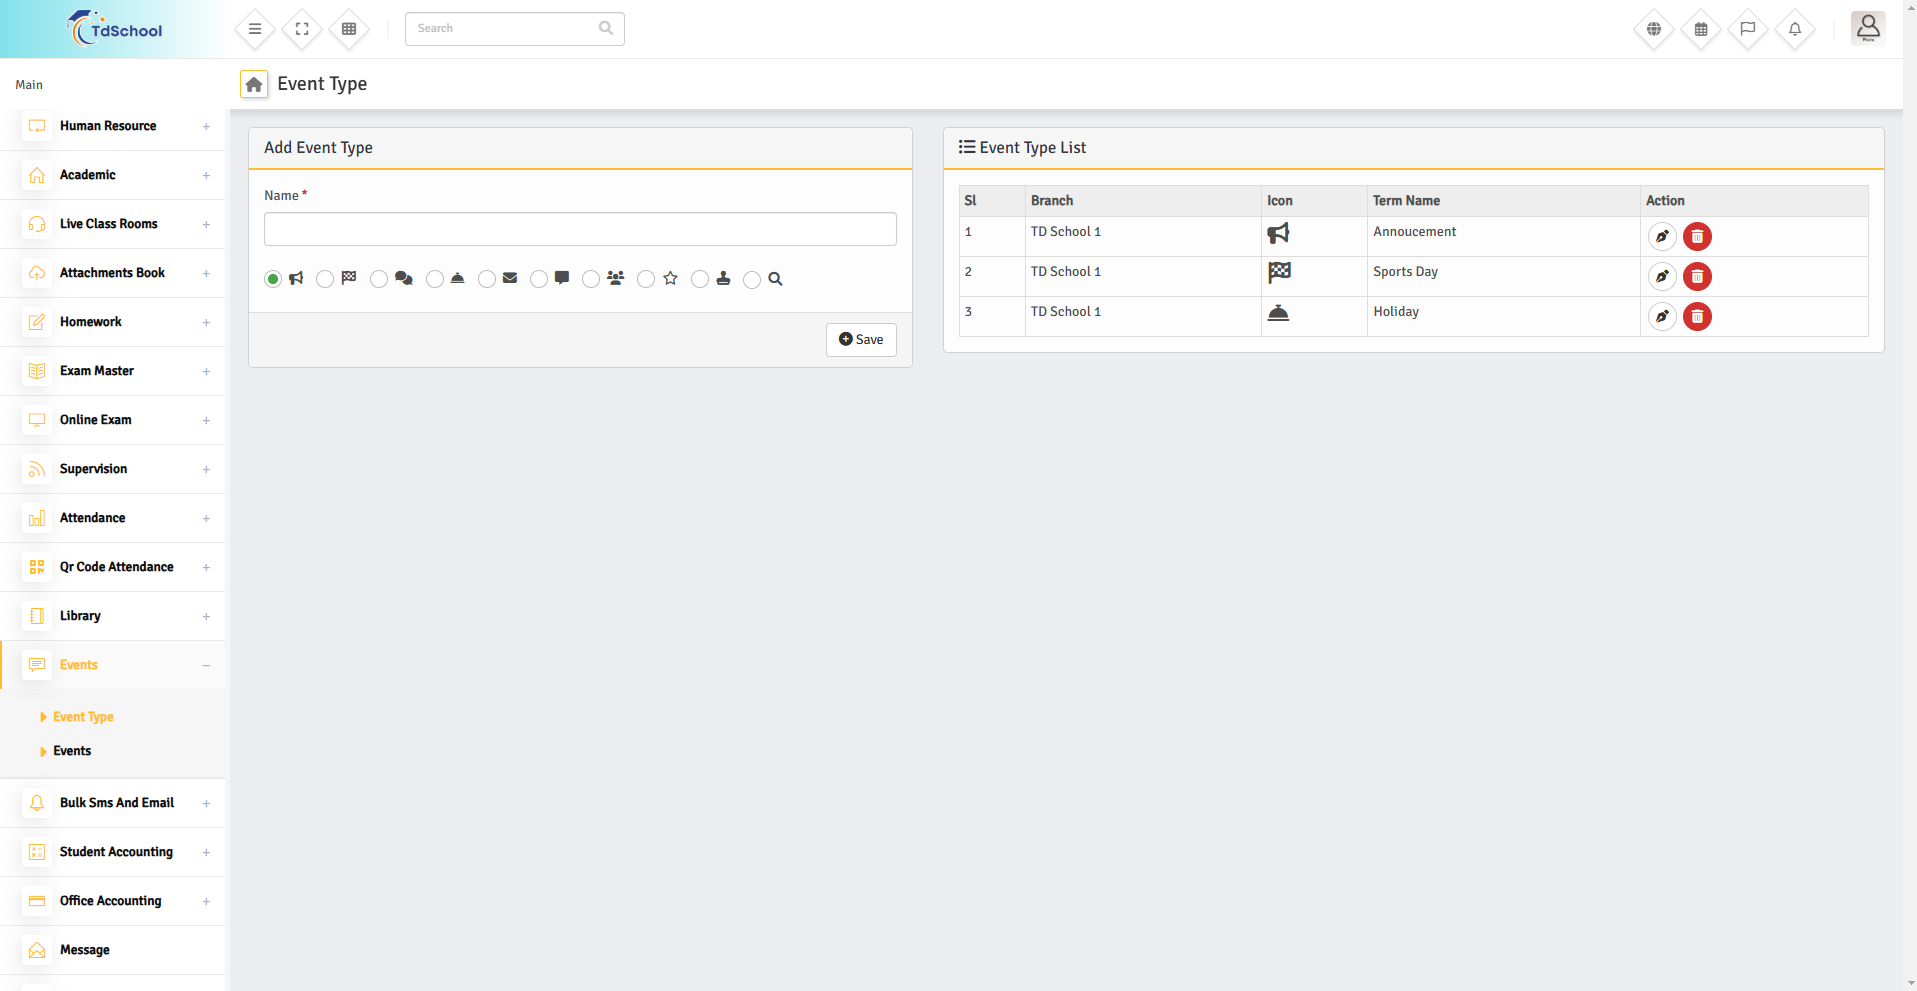Viewport: 1917px width, 991px height.
Task: Expand the Human Resource menu
Action: [x=108, y=126]
